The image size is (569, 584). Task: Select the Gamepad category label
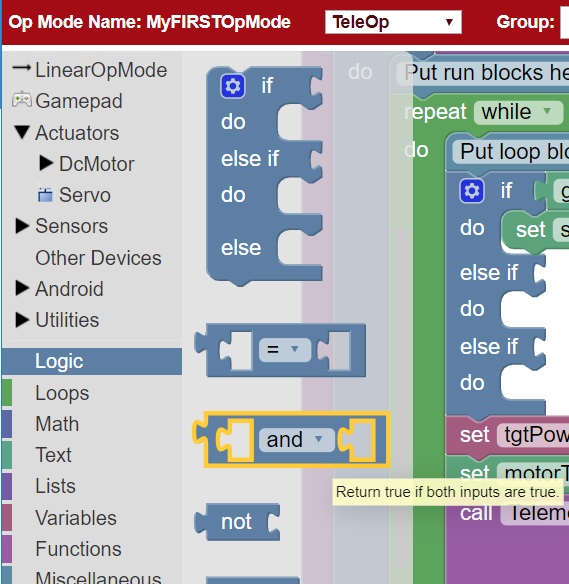coord(79,101)
